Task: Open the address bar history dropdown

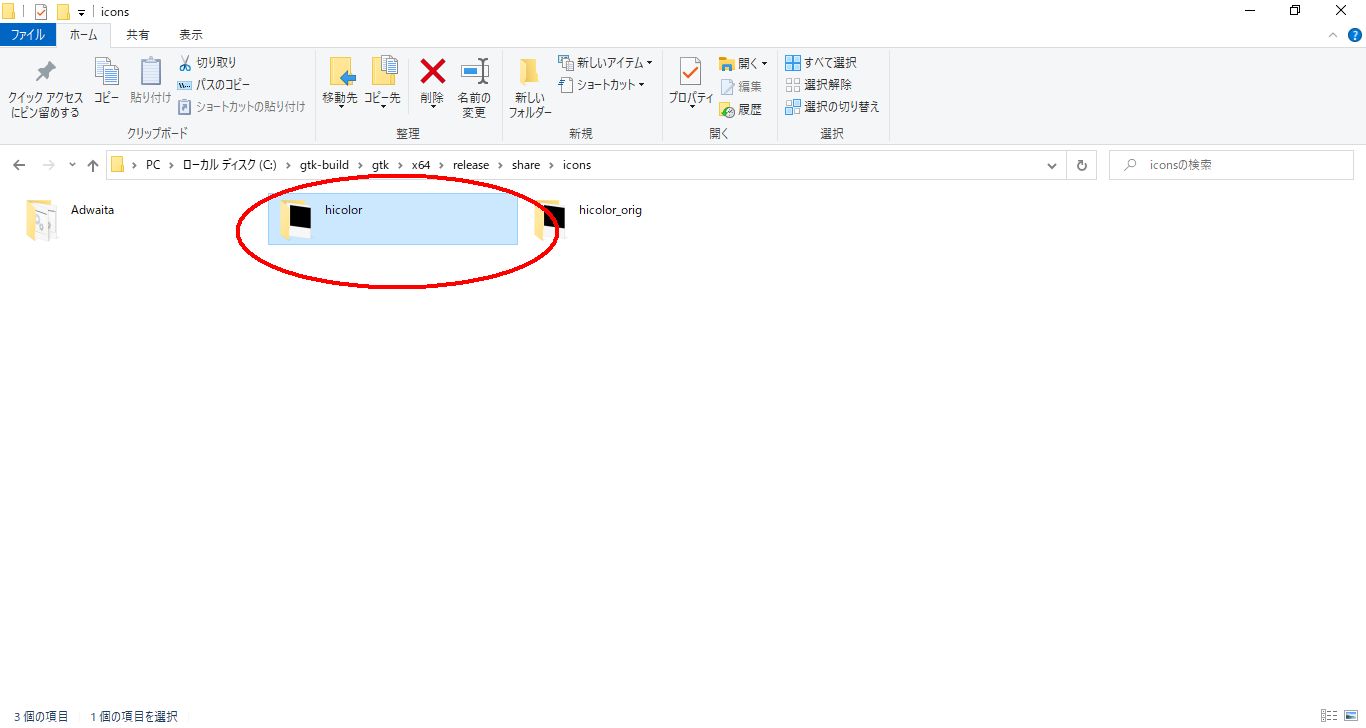Action: (1051, 165)
